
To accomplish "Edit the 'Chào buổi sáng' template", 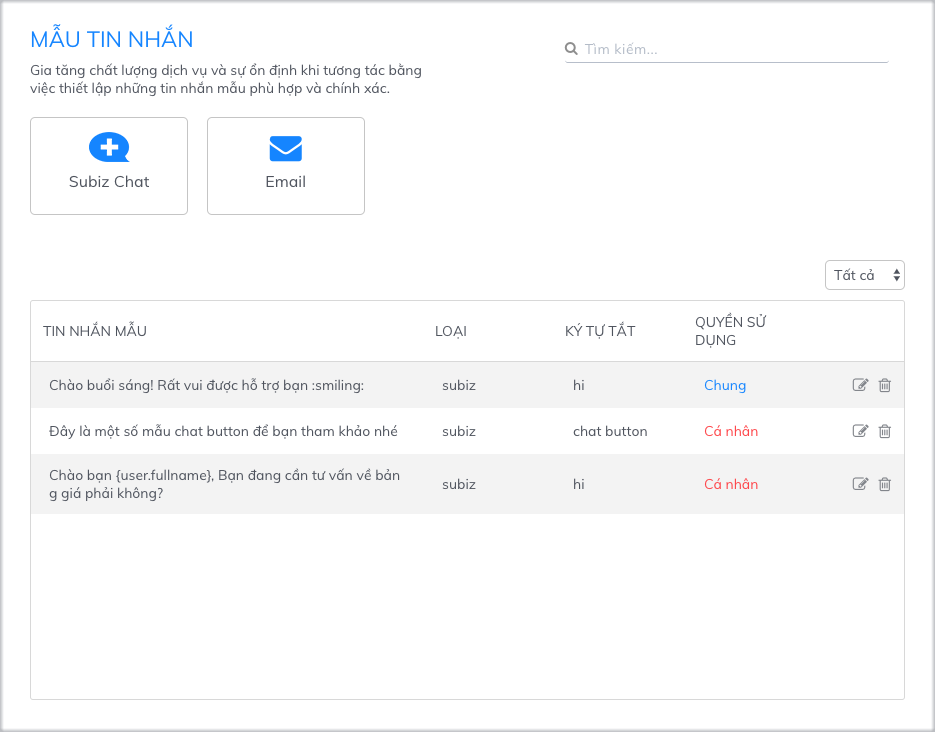I will click(x=860, y=385).
